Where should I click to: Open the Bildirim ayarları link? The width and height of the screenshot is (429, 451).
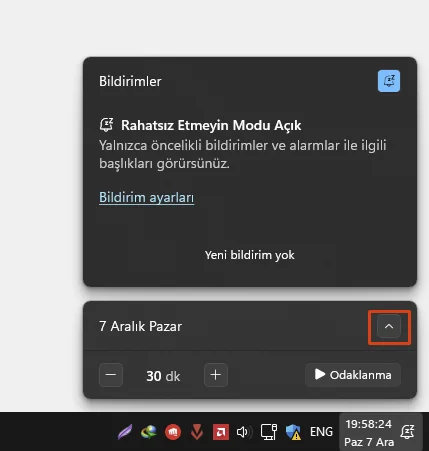pos(146,197)
